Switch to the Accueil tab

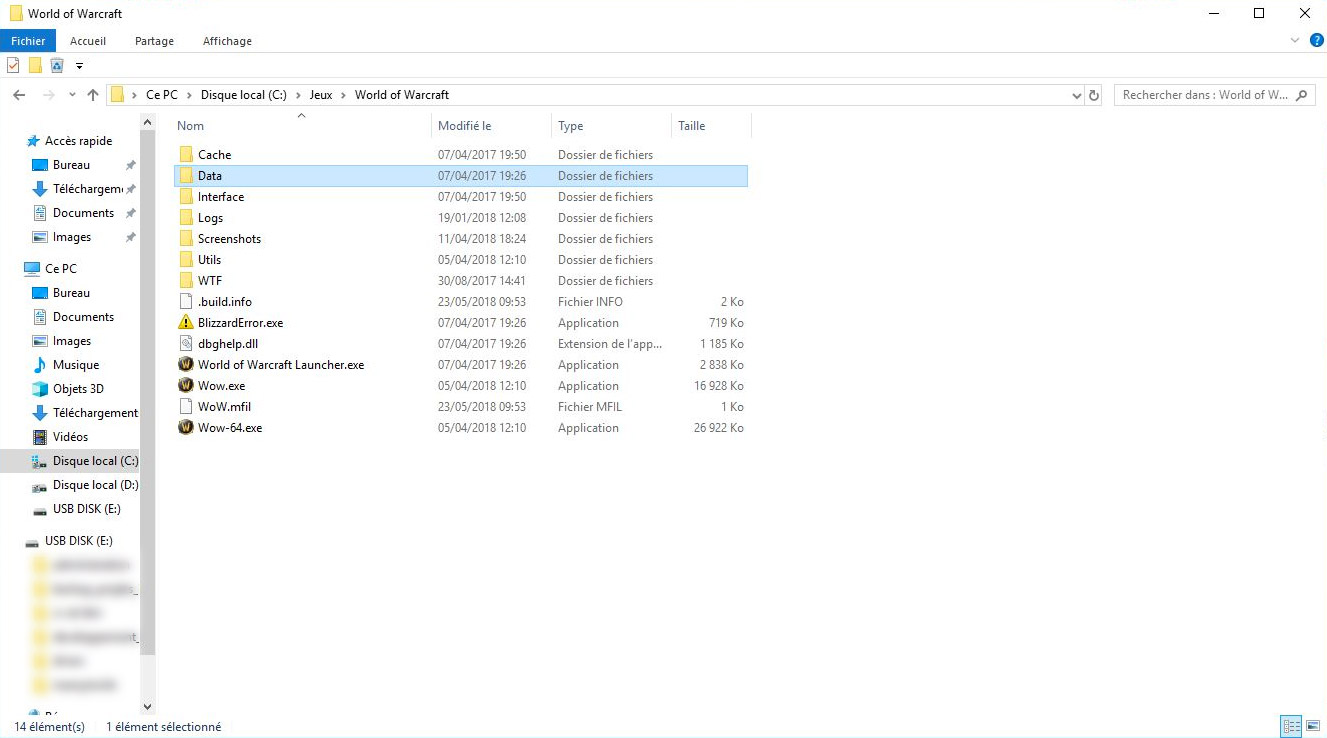click(88, 41)
